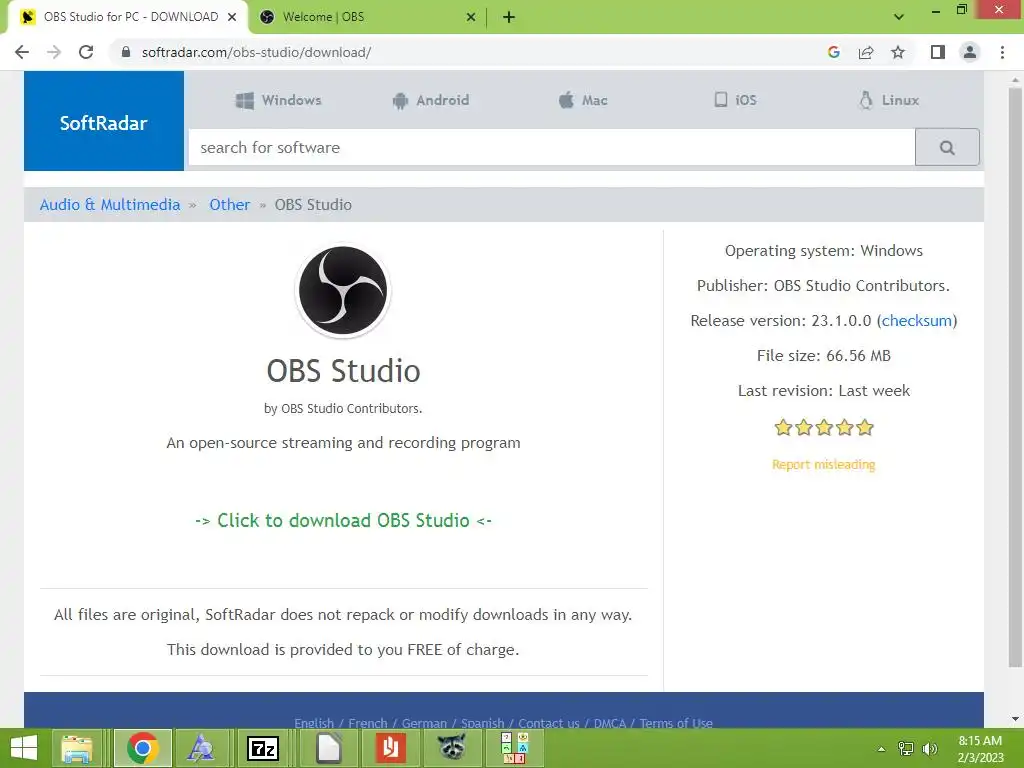Open the blank document taskbar icon
Screen dimensions: 1024x768
(x=328, y=748)
